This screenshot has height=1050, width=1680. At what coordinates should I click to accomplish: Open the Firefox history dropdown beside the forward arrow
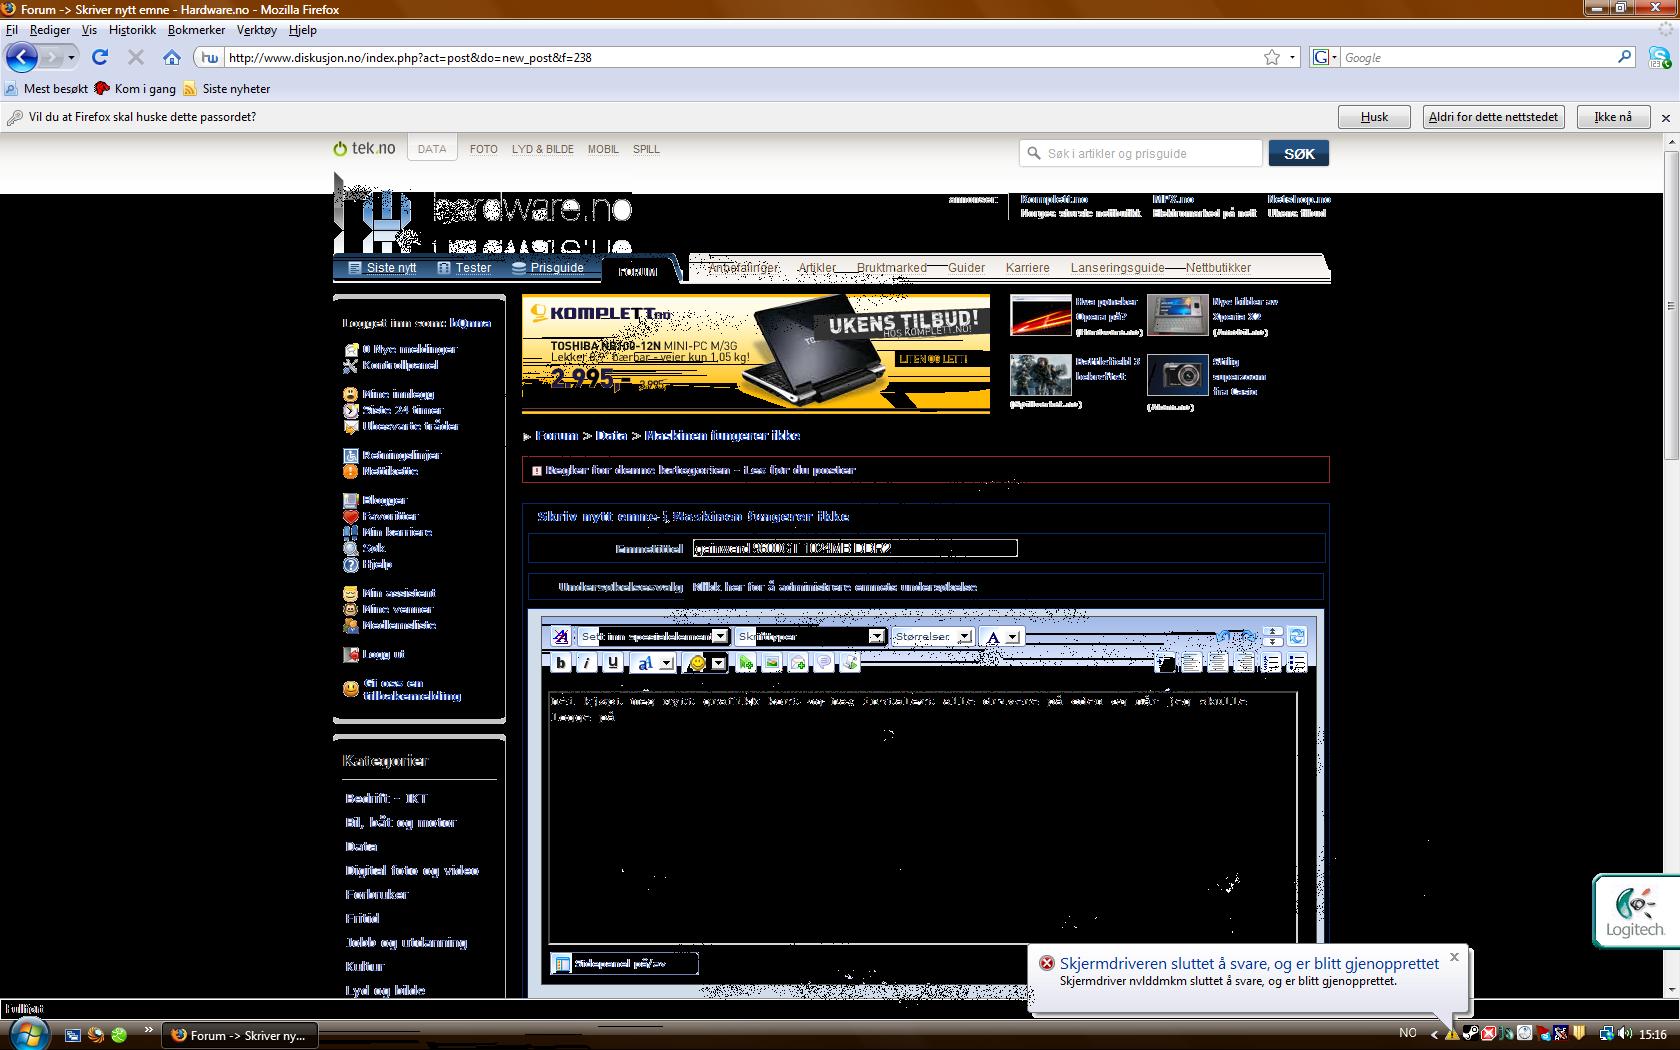point(71,57)
